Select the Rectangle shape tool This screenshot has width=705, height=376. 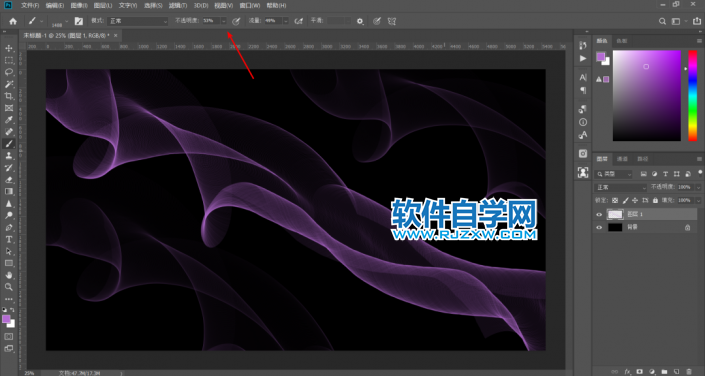point(9,263)
